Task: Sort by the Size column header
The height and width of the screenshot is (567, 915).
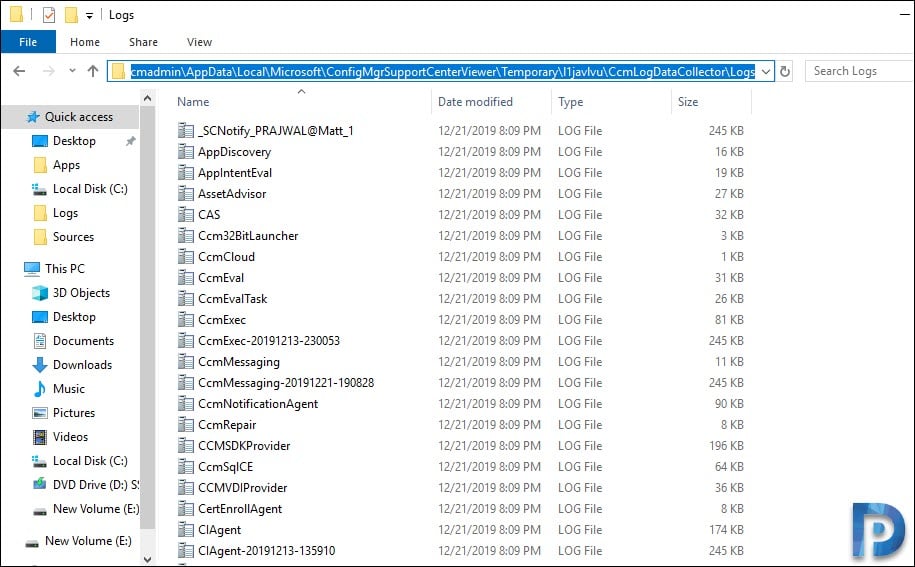Action: pyautogui.click(x=688, y=102)
